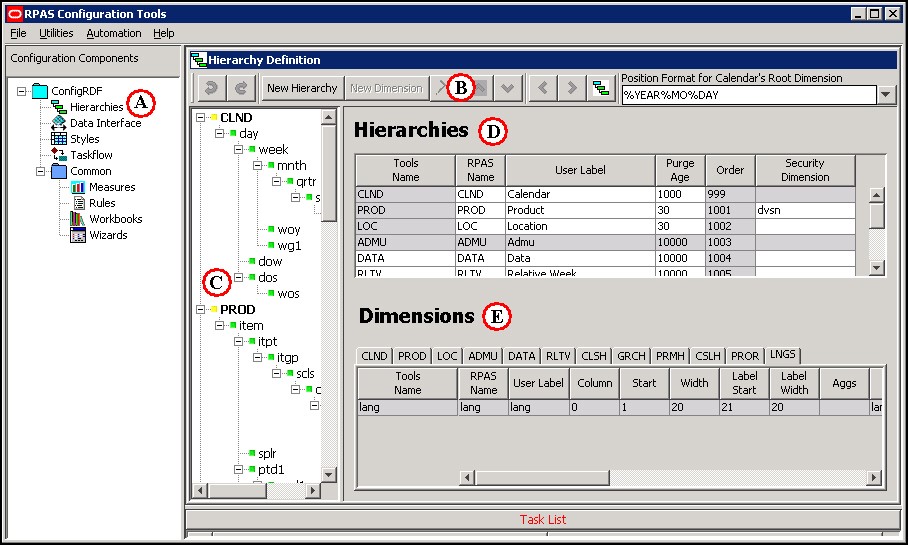Click the right-arrow toolbar button
This screenshot has height=545, width=908.
point(572,88)
